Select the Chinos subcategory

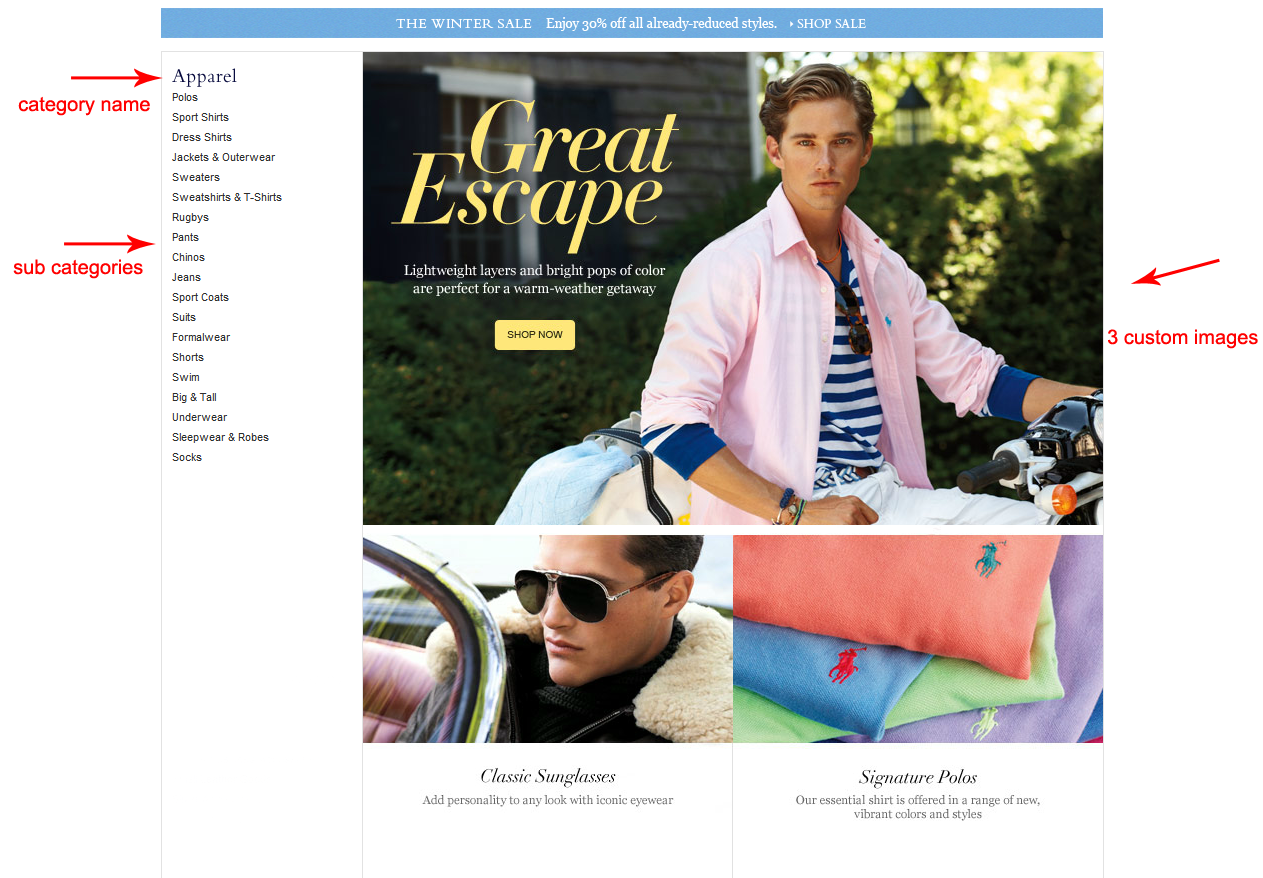point(188,257)
